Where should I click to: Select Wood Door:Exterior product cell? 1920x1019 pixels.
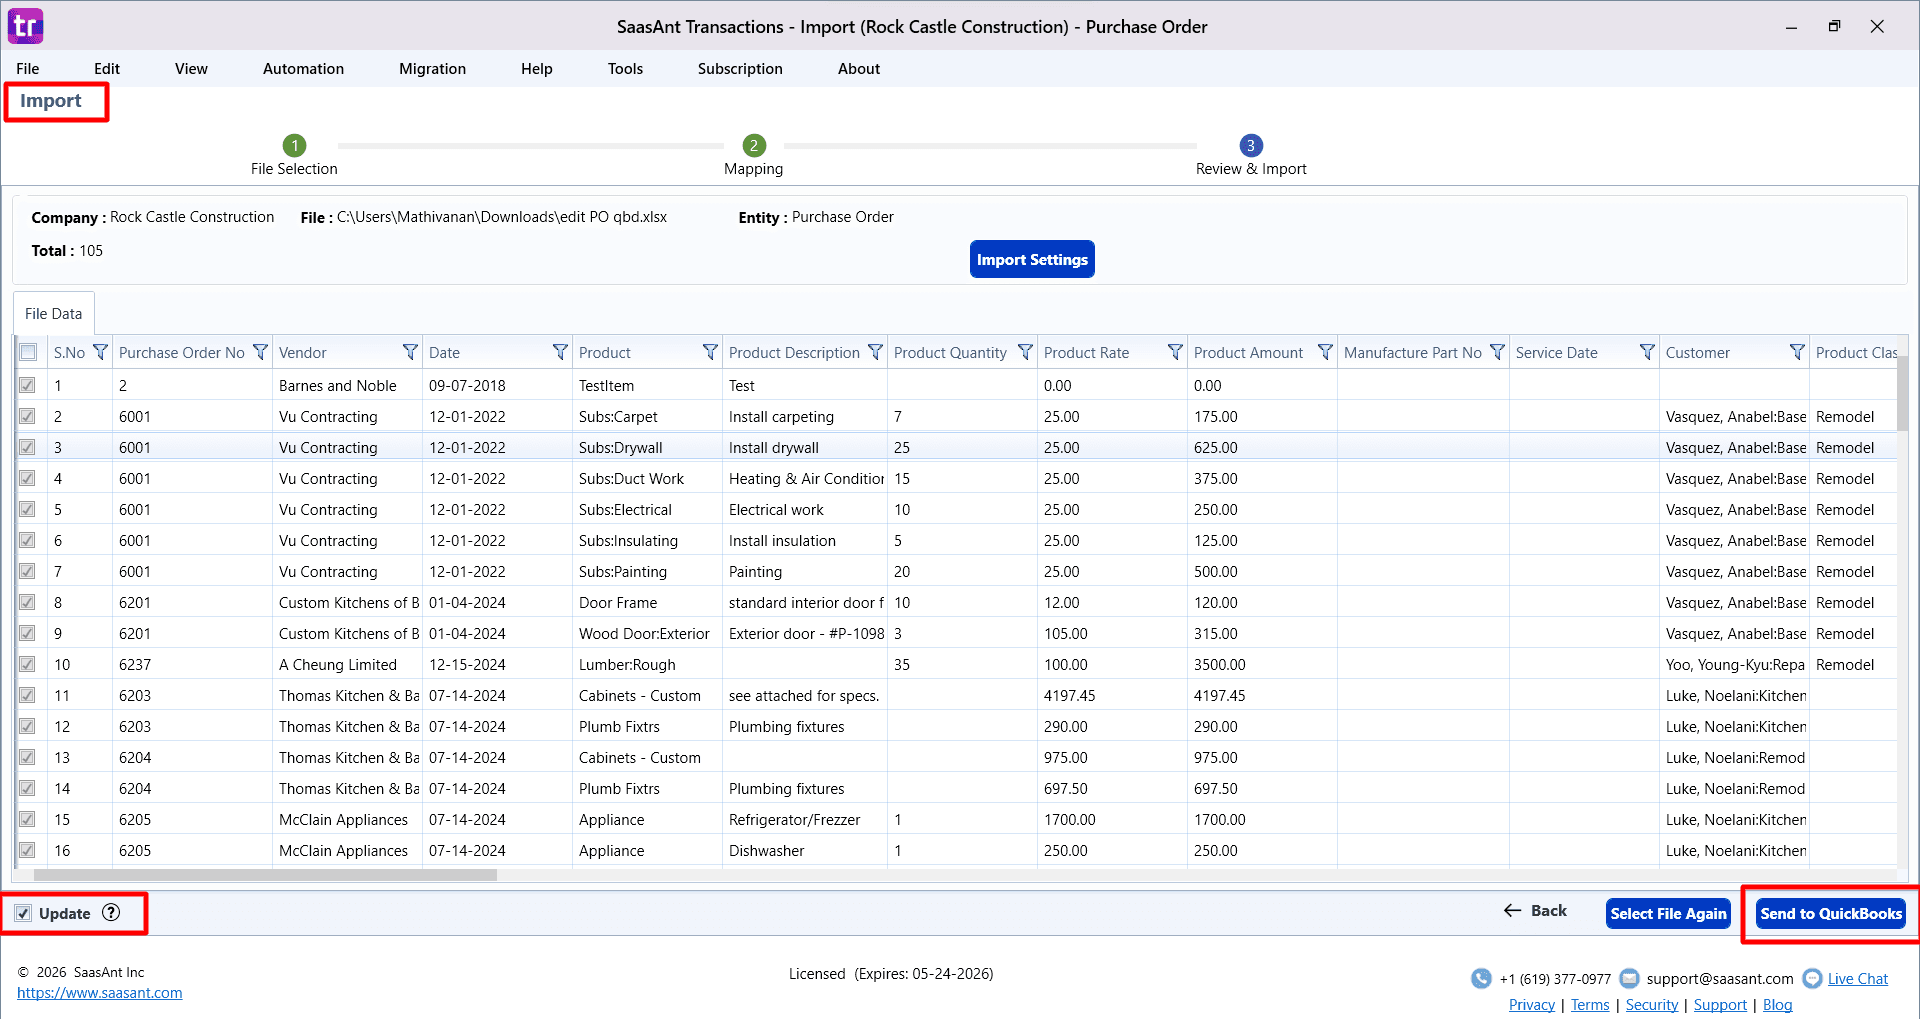click(x=647, y=633)
